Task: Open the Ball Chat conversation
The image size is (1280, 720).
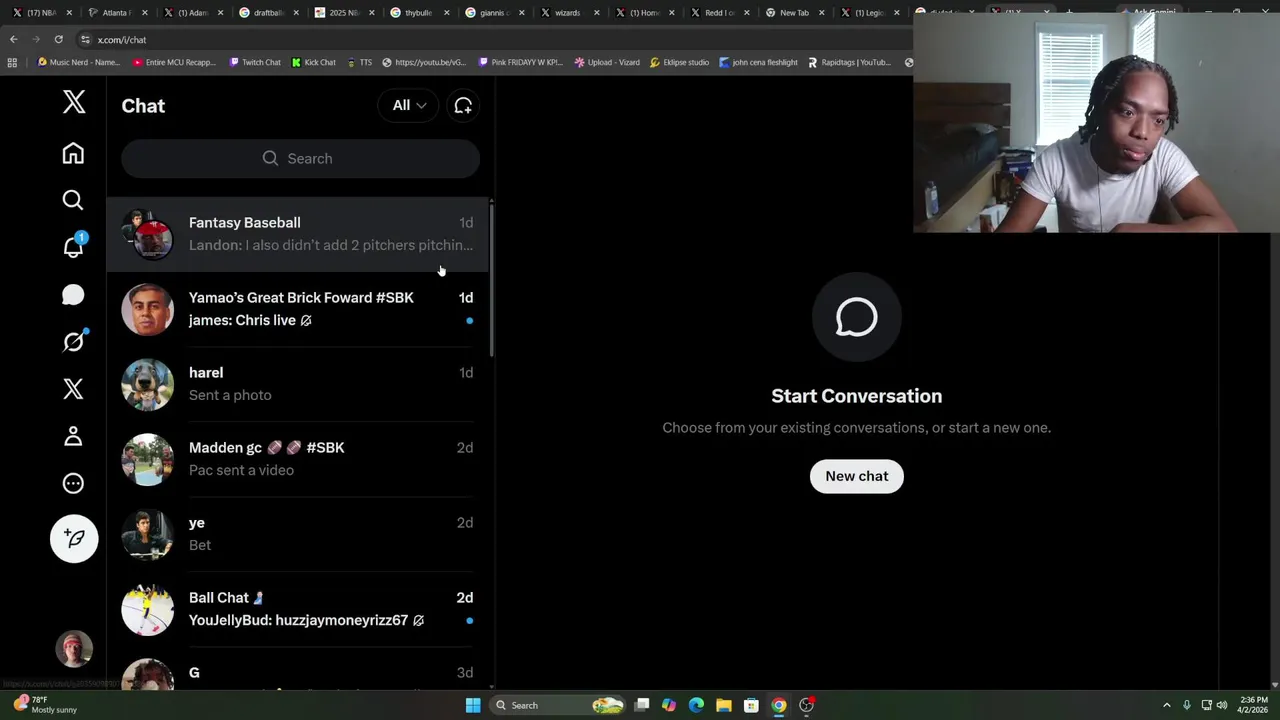Action: [297, 609]
